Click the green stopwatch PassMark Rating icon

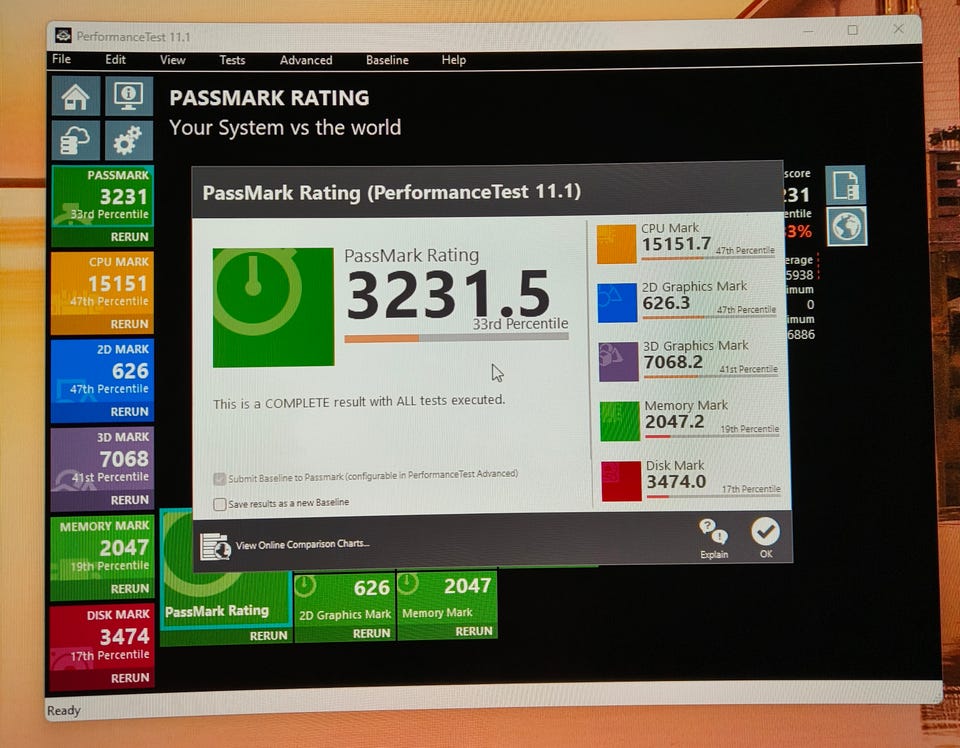(273, 307)
